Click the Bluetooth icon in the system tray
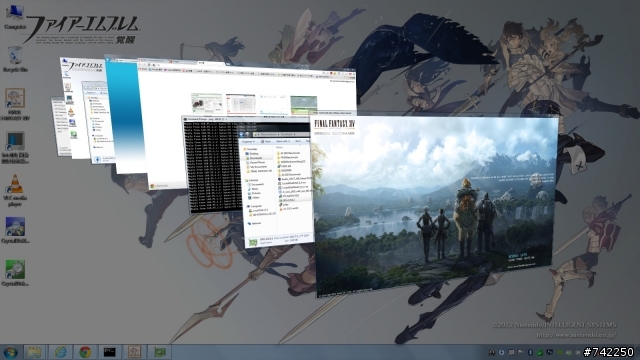This screenshot has height=360, width=640. (x=530, y=352)
